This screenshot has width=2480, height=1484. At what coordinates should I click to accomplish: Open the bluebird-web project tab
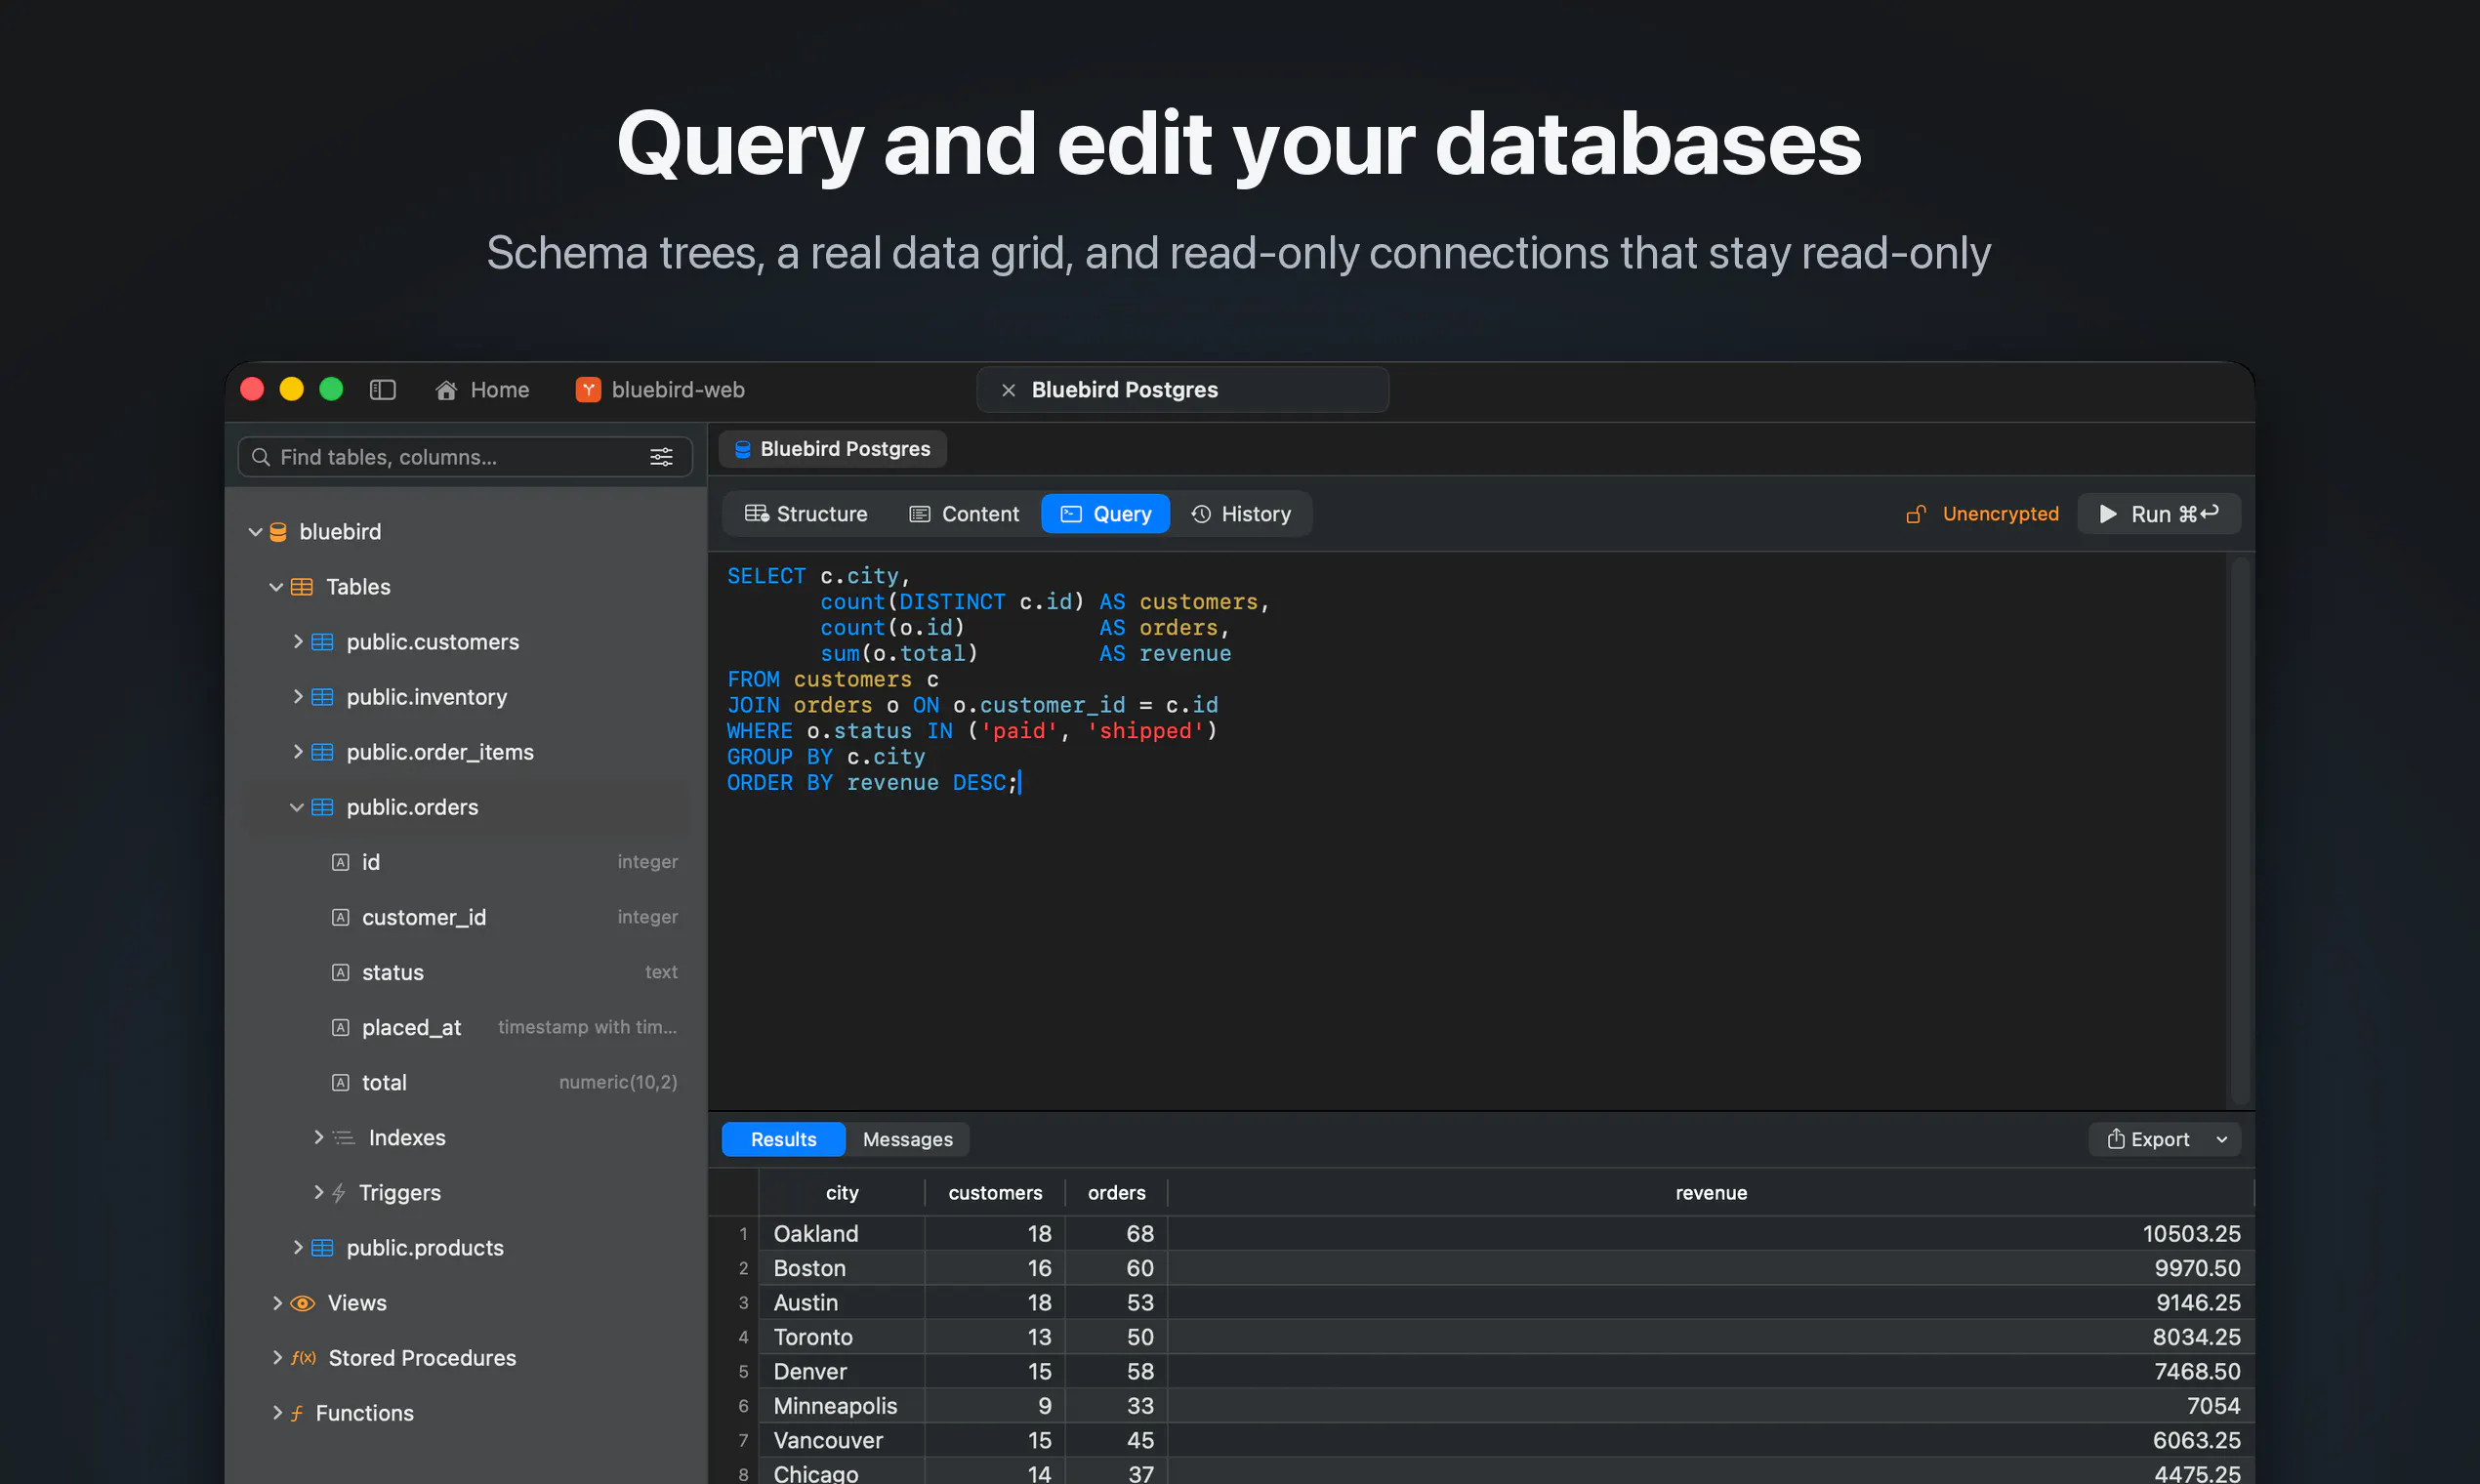pyautogui.click(x=660, y=390)
